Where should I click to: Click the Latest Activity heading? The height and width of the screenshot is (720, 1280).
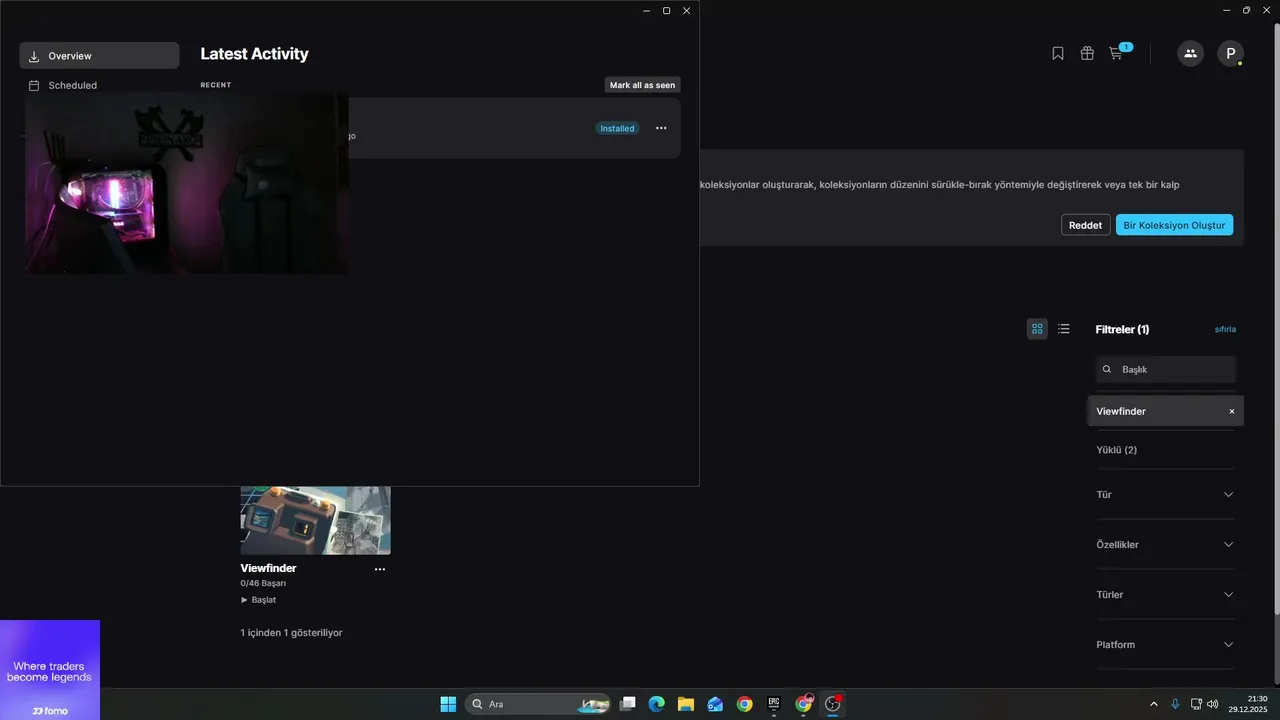(x=254, y=54)
